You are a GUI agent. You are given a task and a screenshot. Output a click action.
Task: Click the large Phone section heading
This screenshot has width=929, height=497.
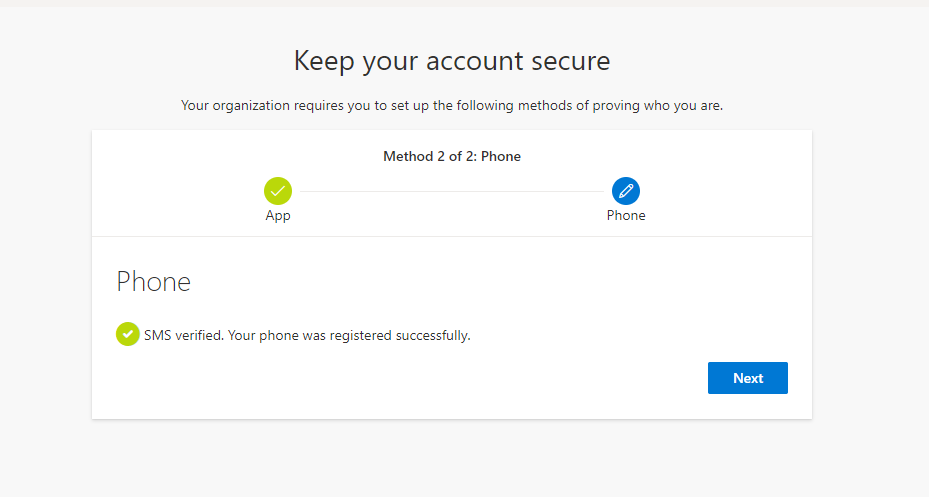pyautogui.click(x=153, y=281)
